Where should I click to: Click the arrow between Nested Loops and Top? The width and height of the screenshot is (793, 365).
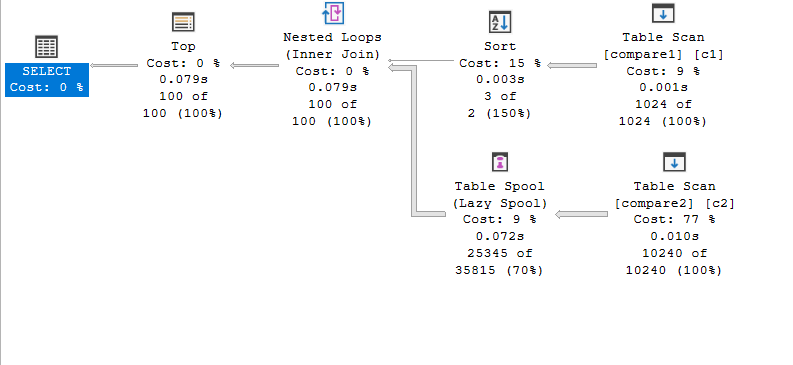click(x=254, y=65)
